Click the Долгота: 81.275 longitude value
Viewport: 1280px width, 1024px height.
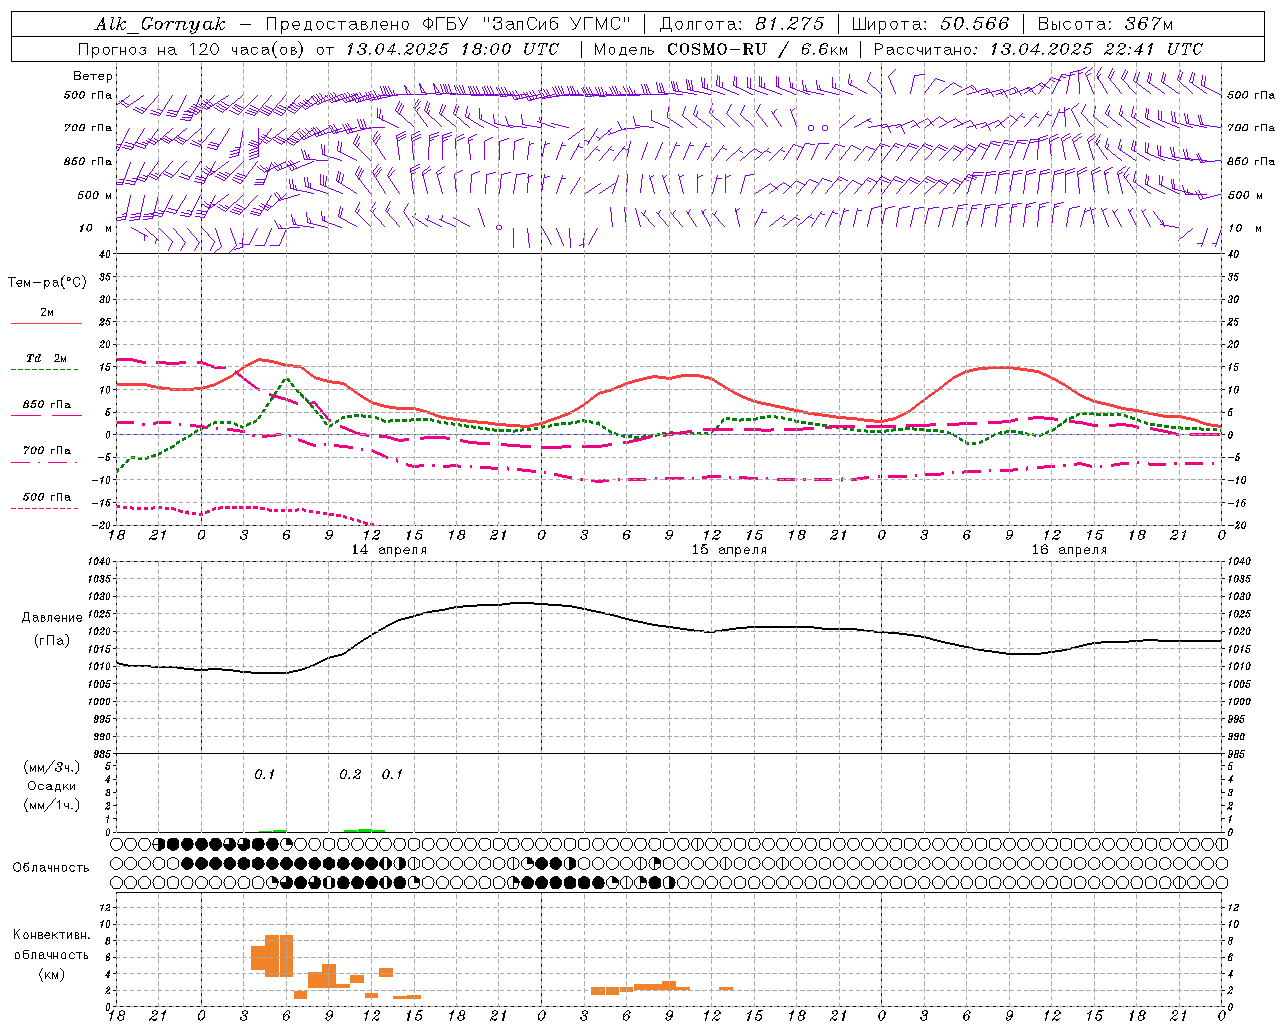[742, 24]
